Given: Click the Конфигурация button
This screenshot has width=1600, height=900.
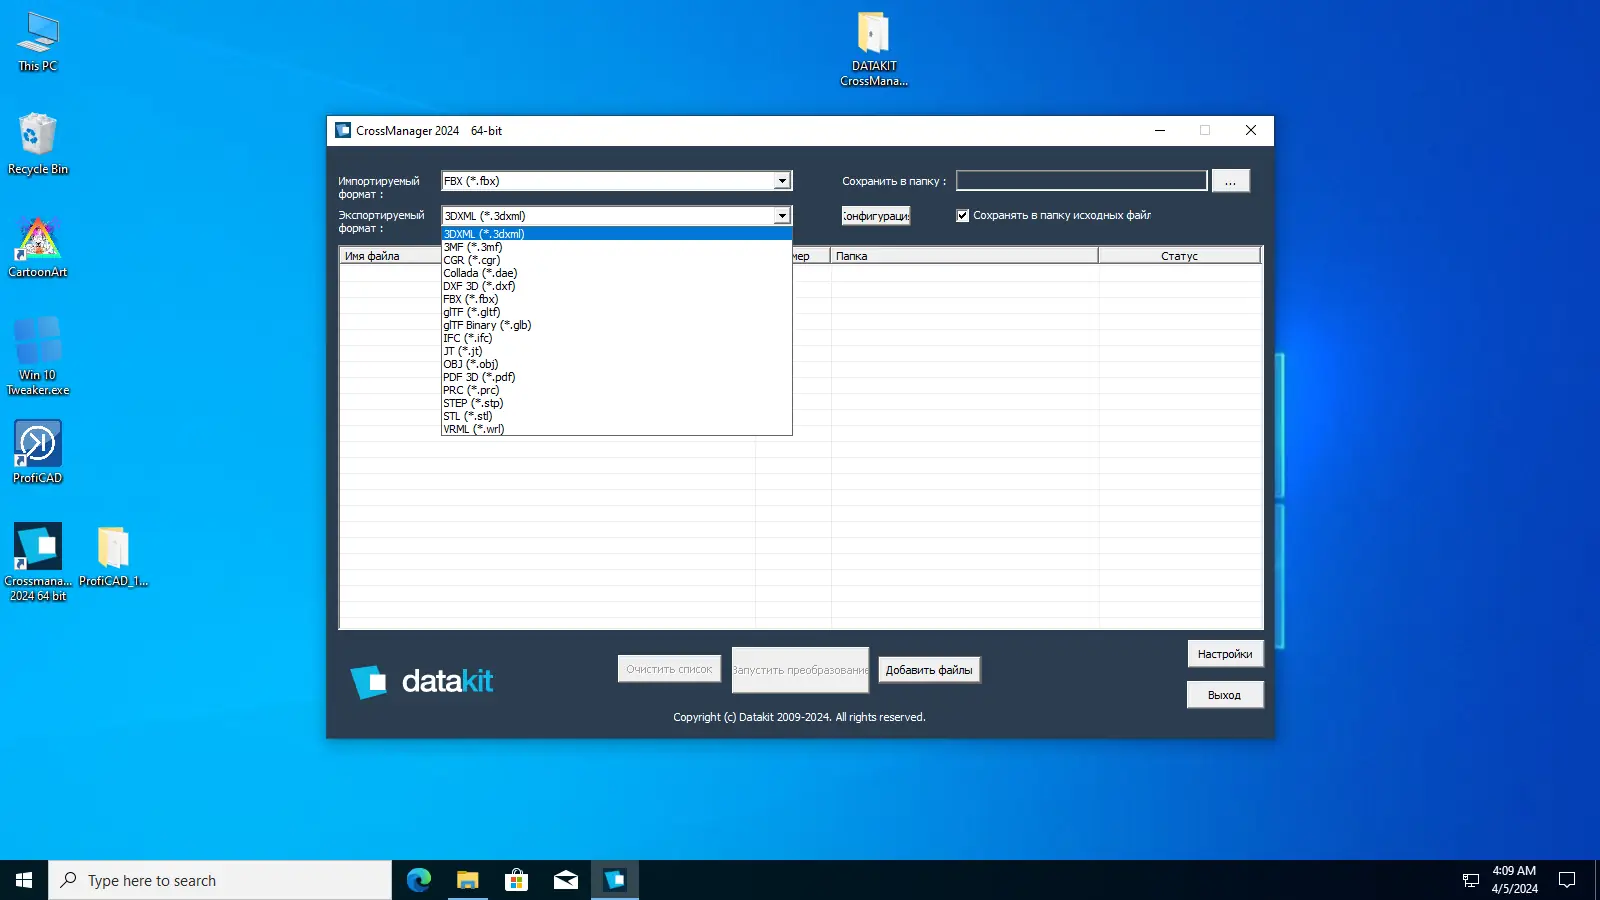Looking at the screenshot, I should tap(876, 216).
